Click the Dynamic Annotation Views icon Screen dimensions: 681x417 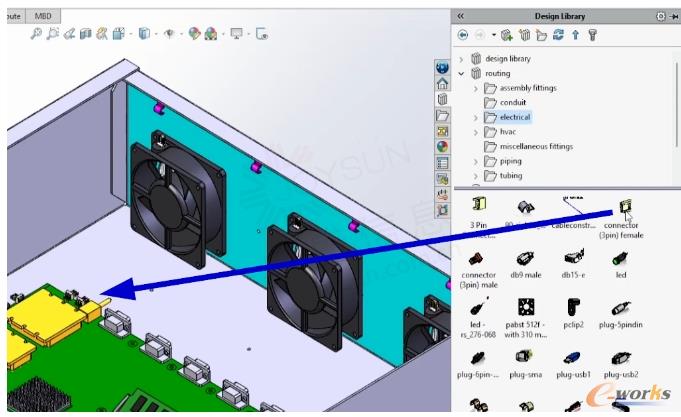(102, 33)
